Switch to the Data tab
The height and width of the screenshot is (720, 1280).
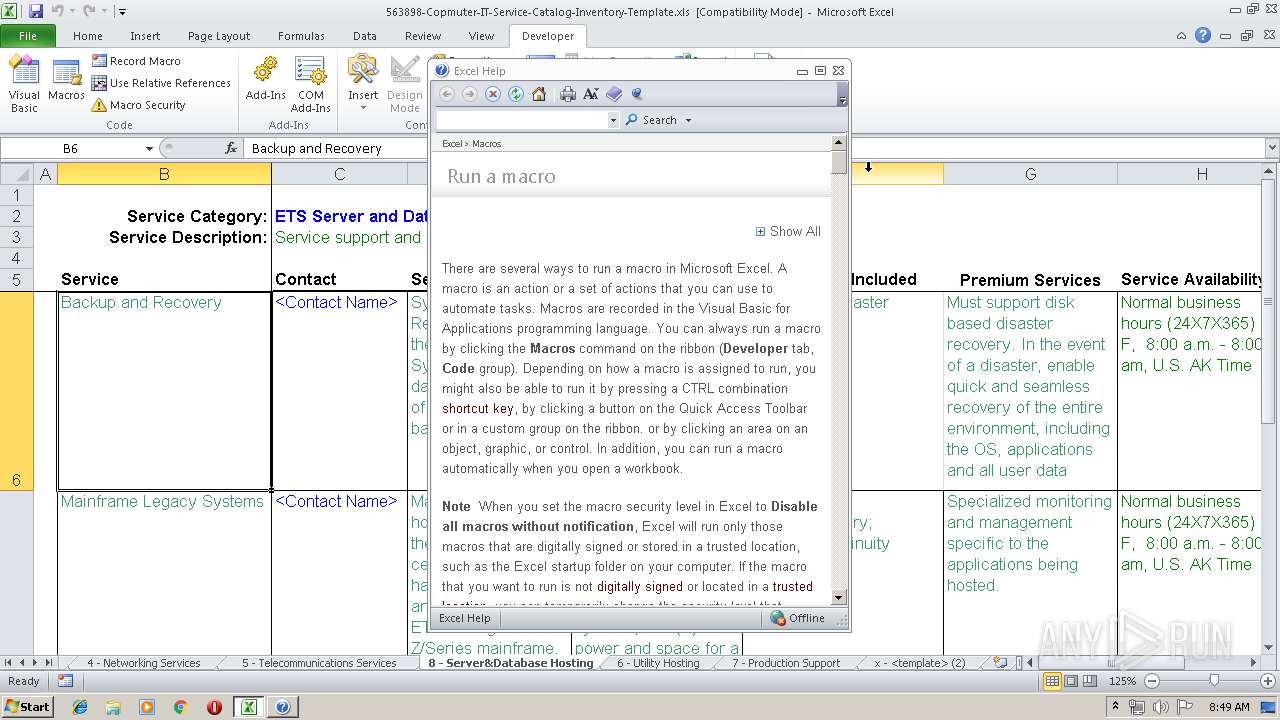[365, 36]
